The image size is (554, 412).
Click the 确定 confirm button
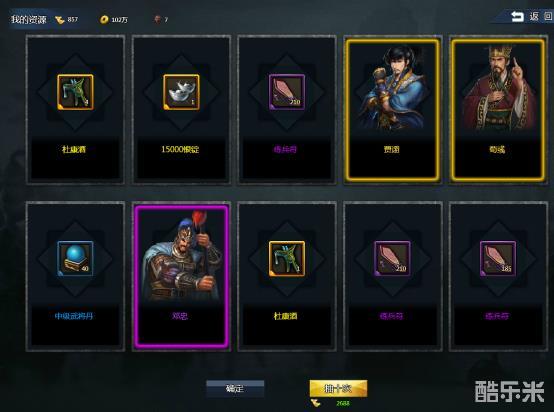[235, 389]
